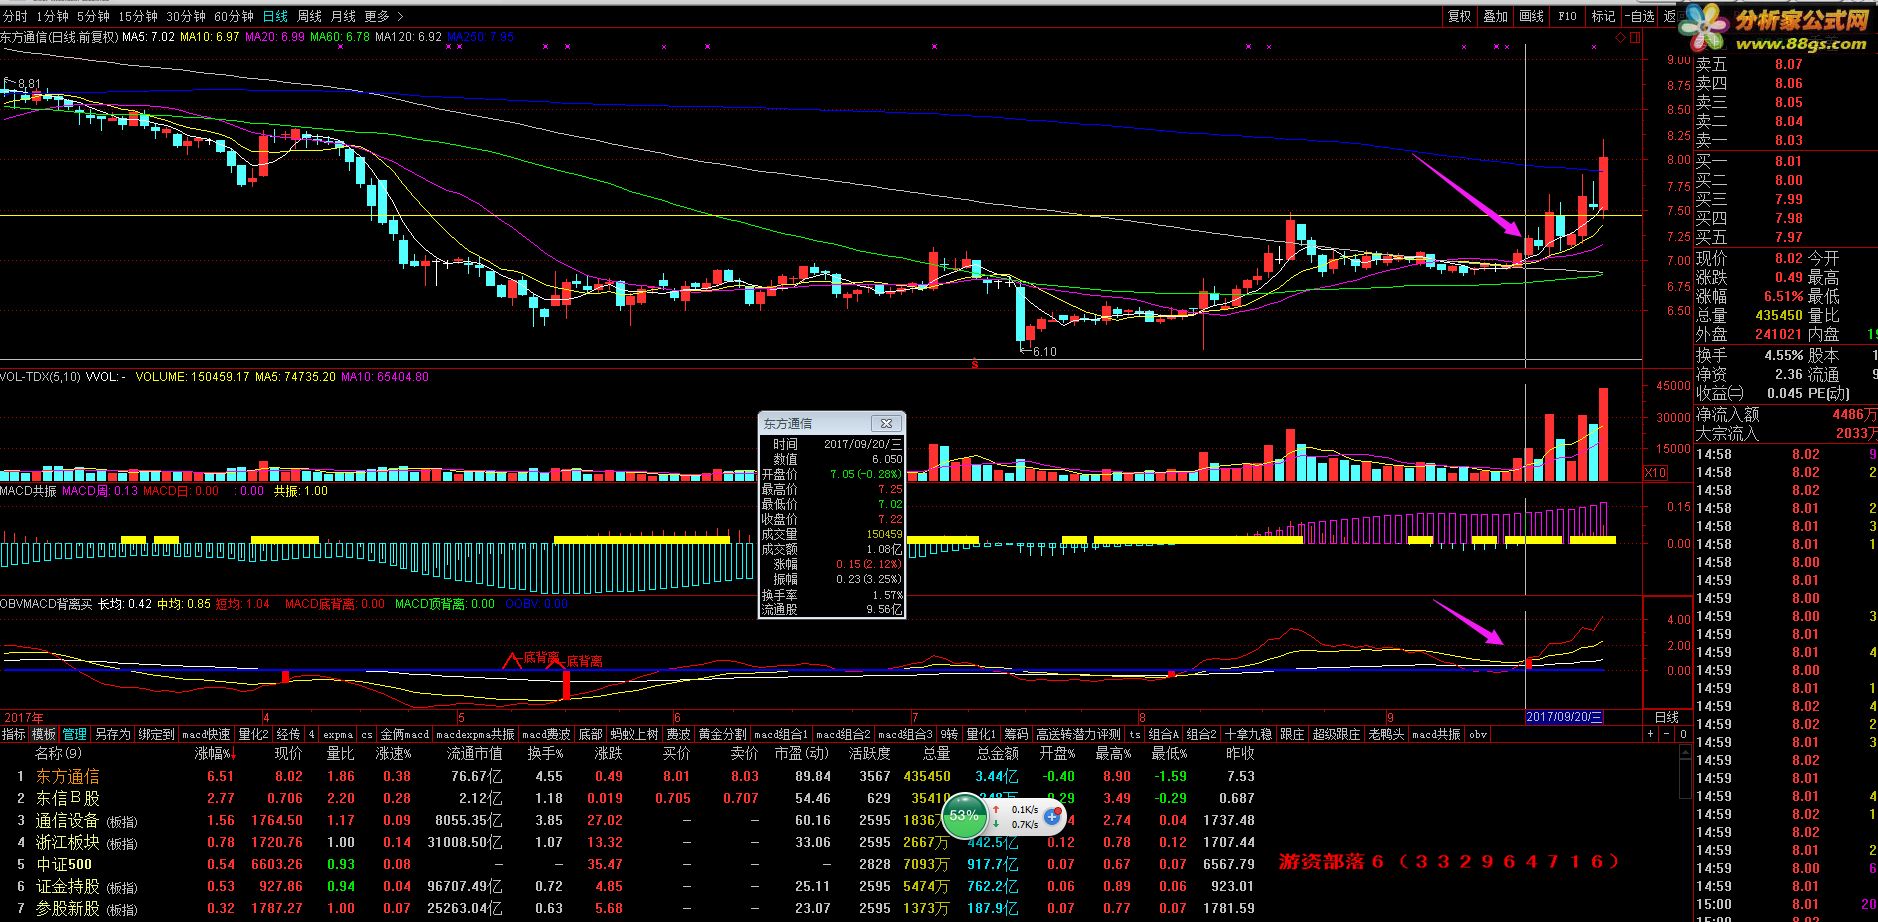Select the 筹码 indicator

pos(1015,734)
